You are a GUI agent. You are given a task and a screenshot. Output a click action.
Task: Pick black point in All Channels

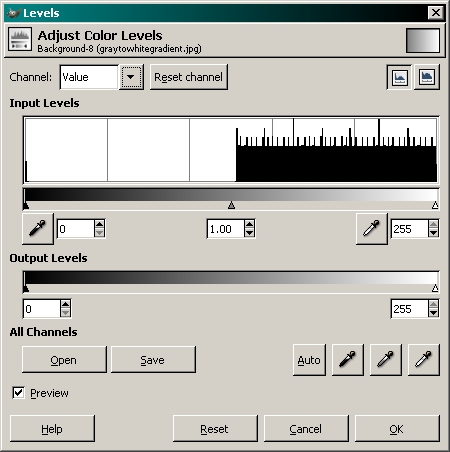(348, 360)
